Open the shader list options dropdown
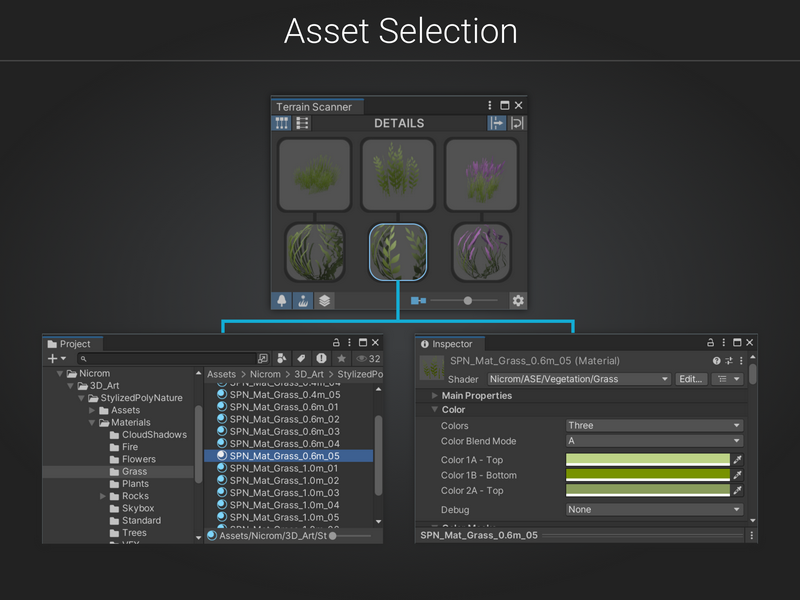This screenshot has height=600, width=800. pos(728,379)
